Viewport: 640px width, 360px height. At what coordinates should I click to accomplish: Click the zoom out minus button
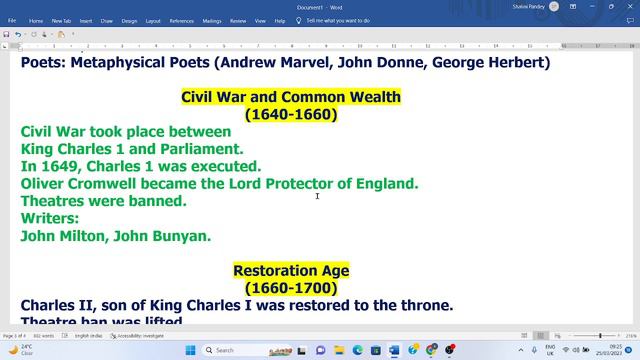point(570,336)
